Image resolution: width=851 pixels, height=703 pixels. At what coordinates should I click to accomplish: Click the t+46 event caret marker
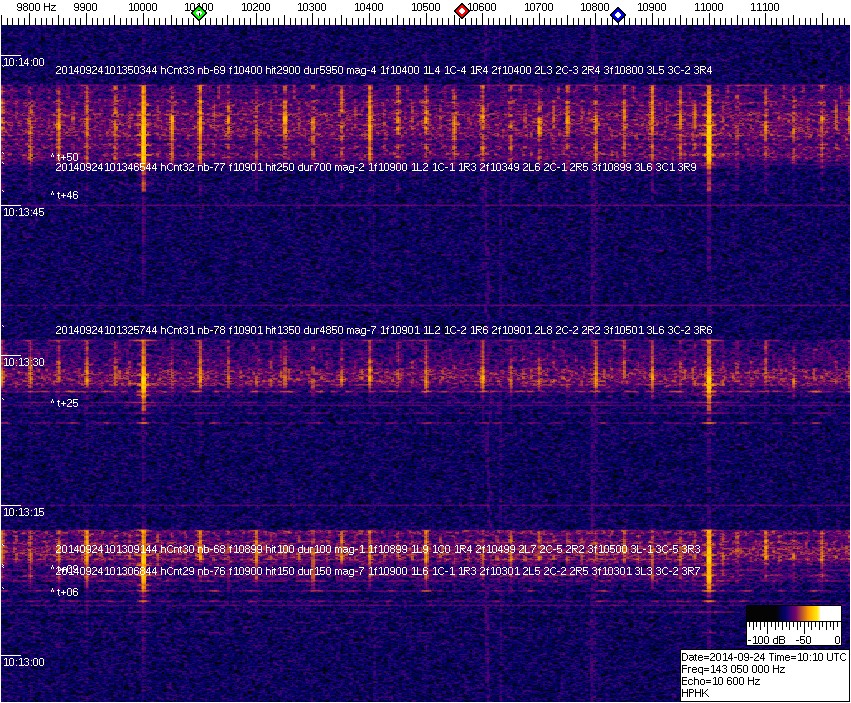tap(66, 195)
